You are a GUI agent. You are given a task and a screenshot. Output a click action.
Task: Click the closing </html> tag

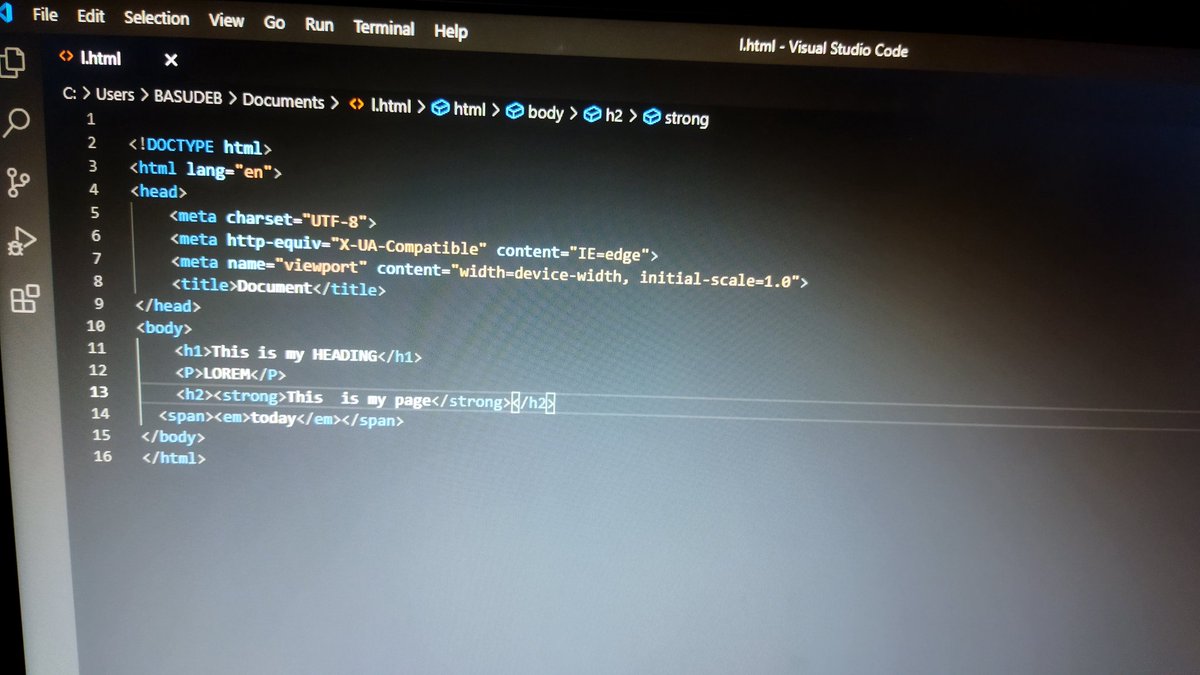pyautogui.click(x=175, y=458)
